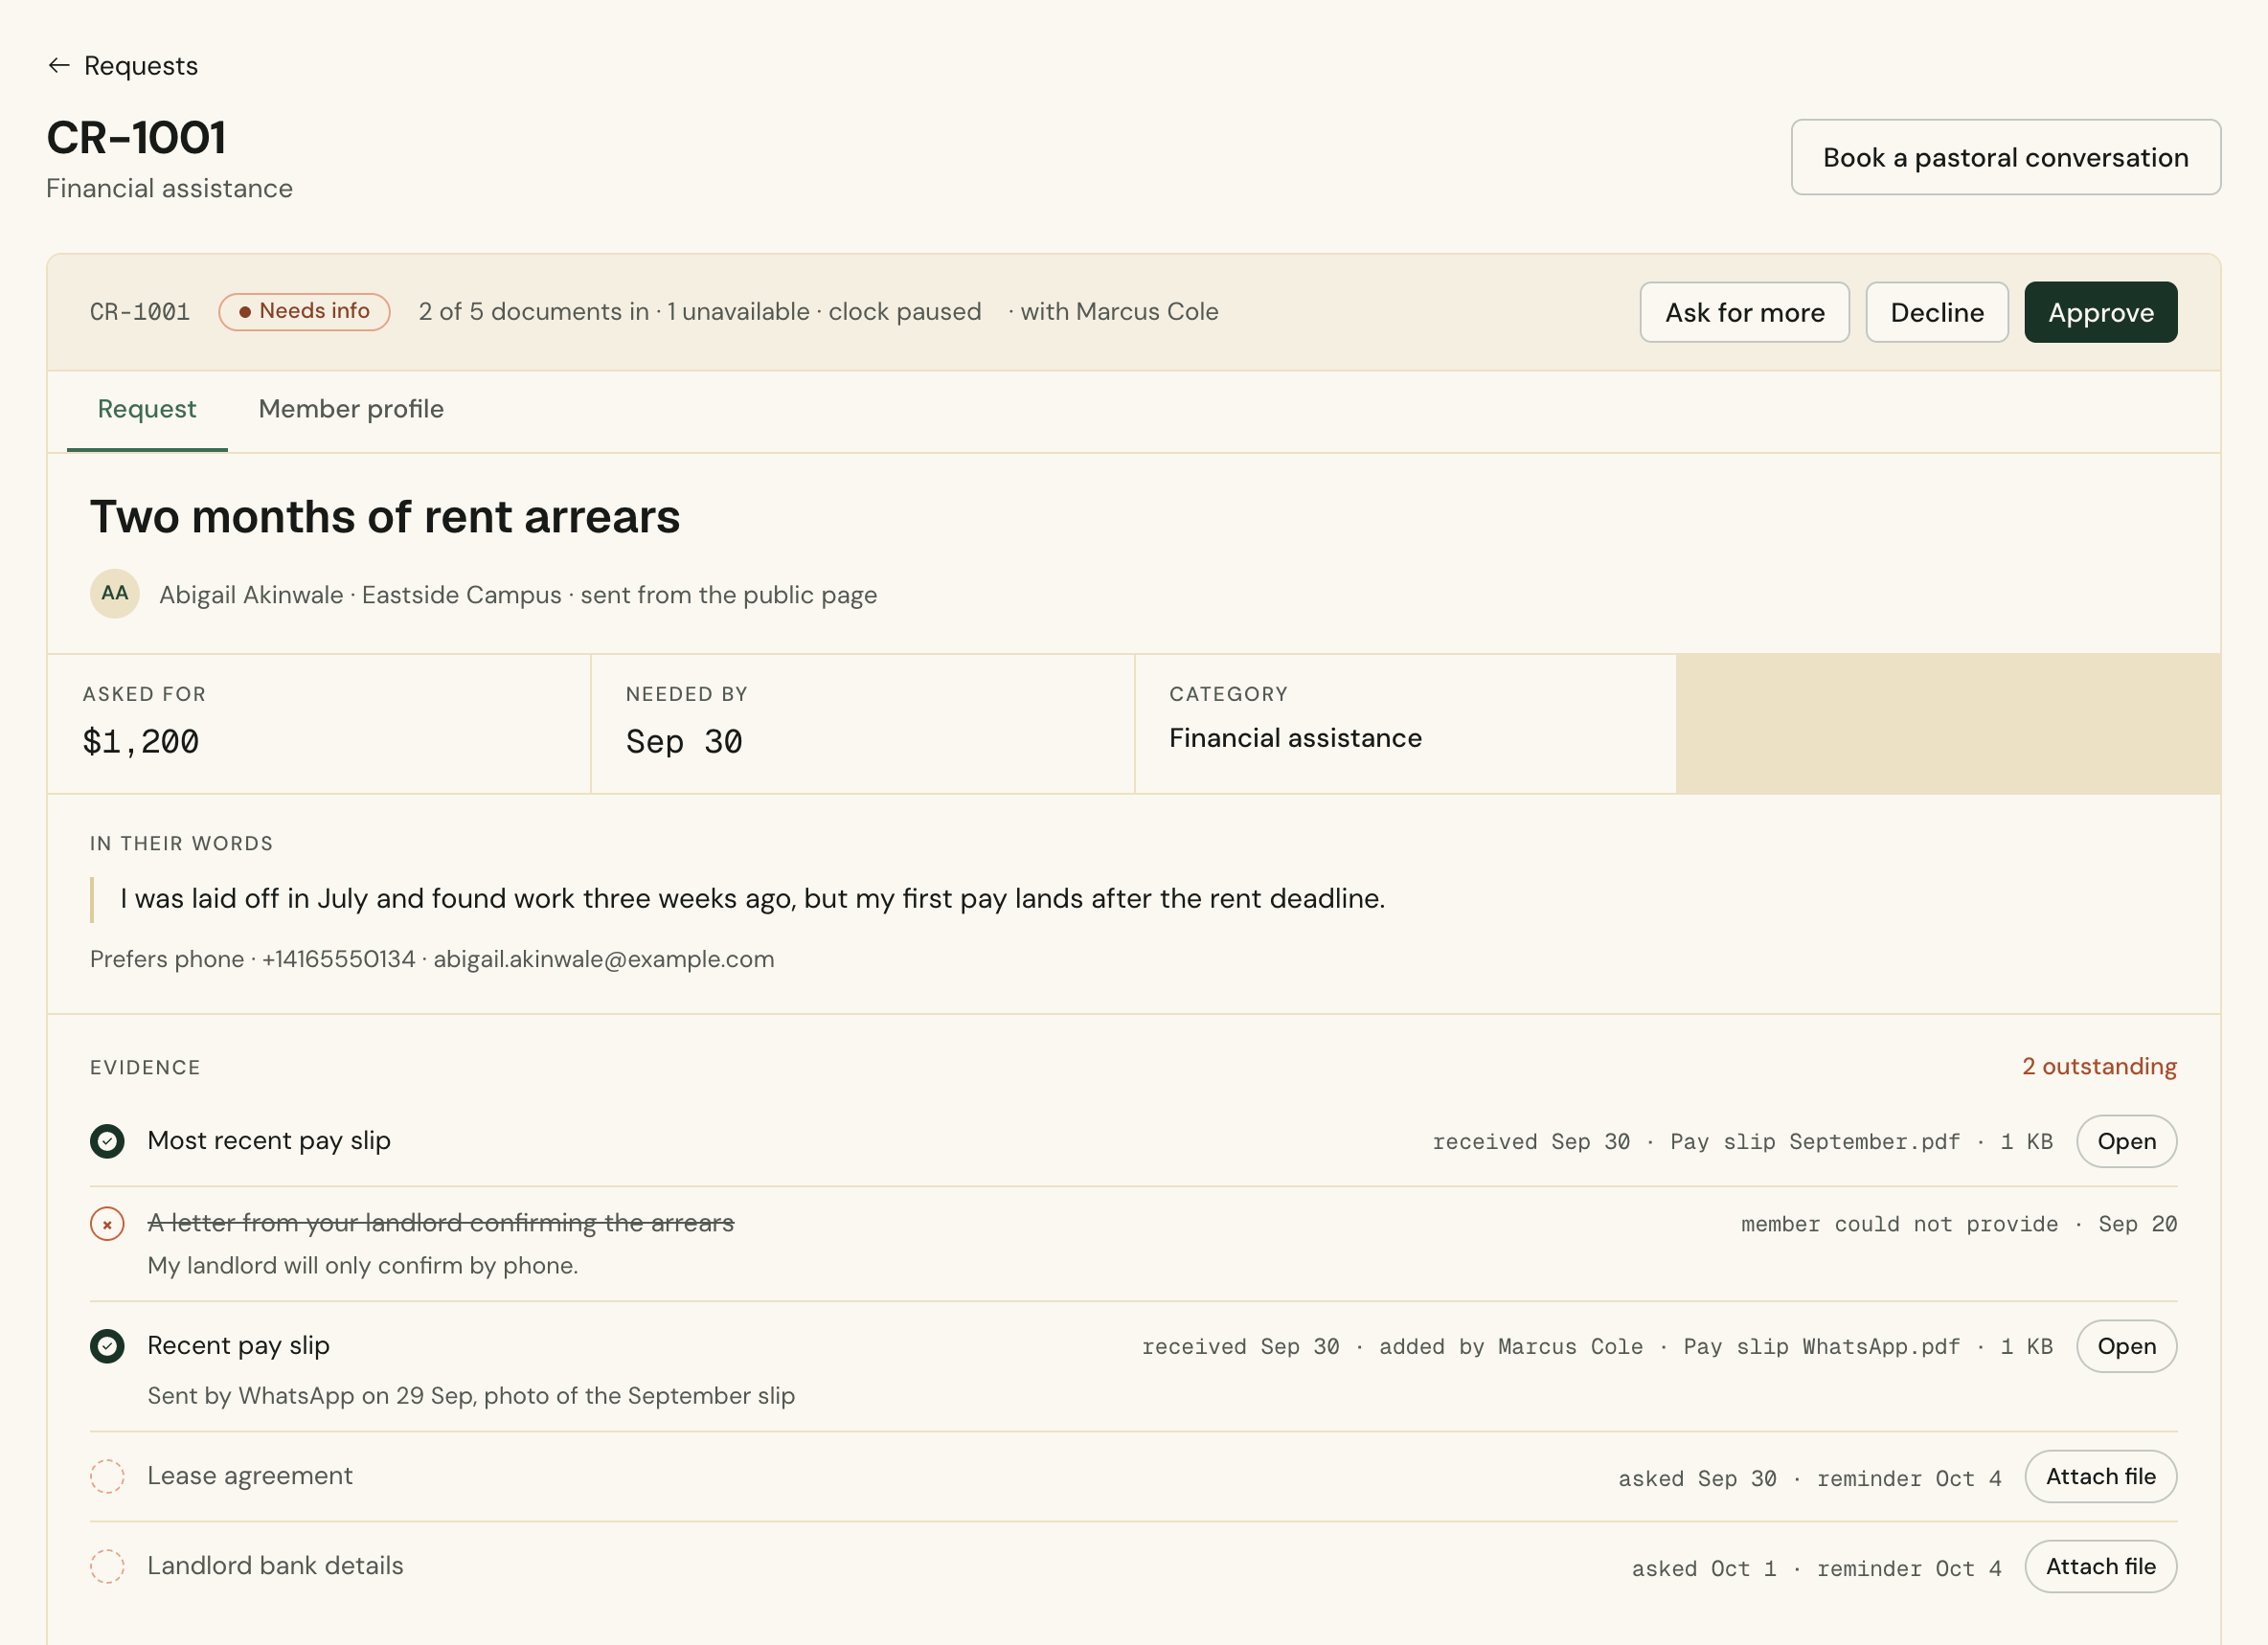This screenshot has width=2268, height=1645.
Task: Click the dashed circle beside Landlord bank details
Action: click(x=107, y=1566)
